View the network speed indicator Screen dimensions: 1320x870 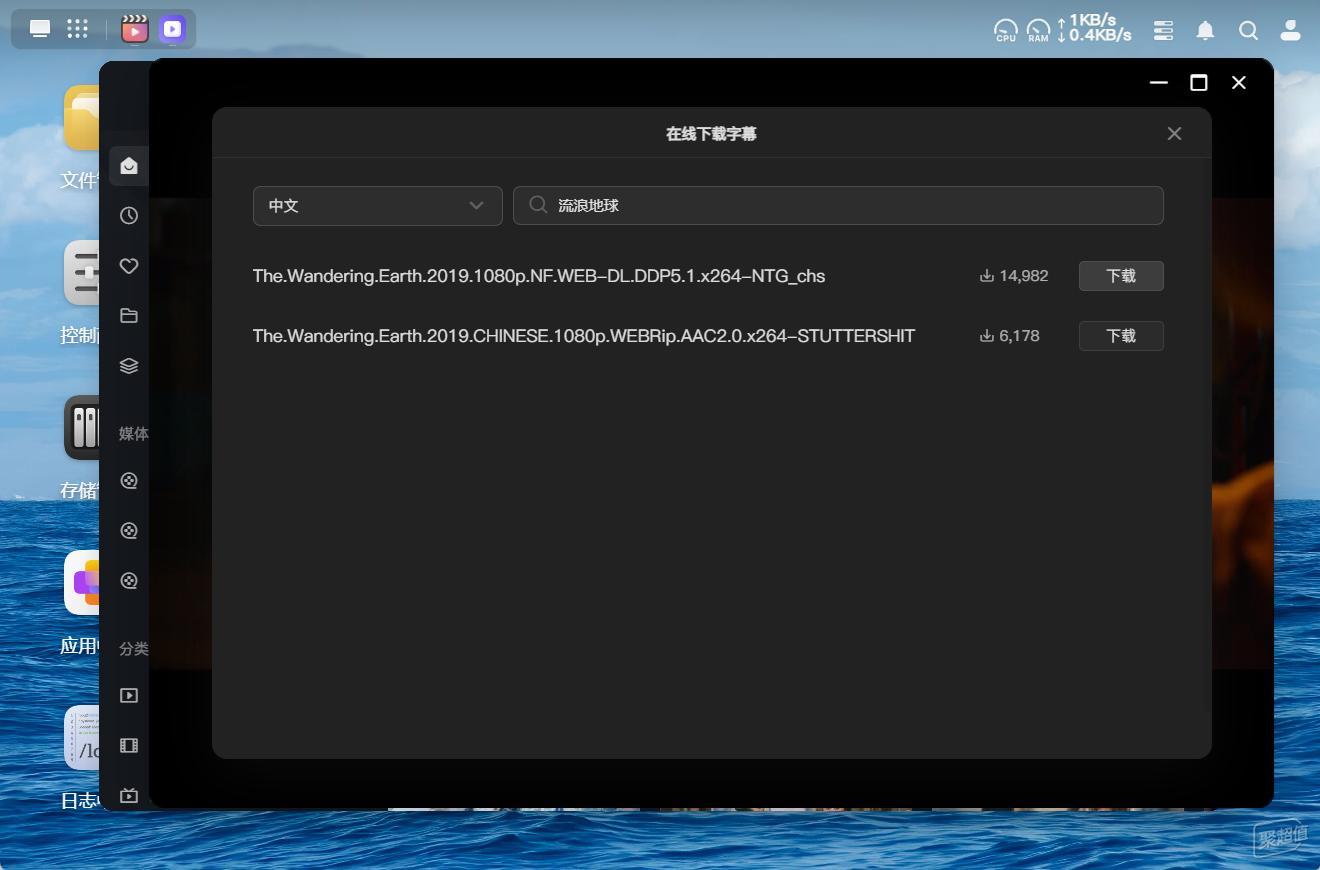click(x=1094, y=28)
